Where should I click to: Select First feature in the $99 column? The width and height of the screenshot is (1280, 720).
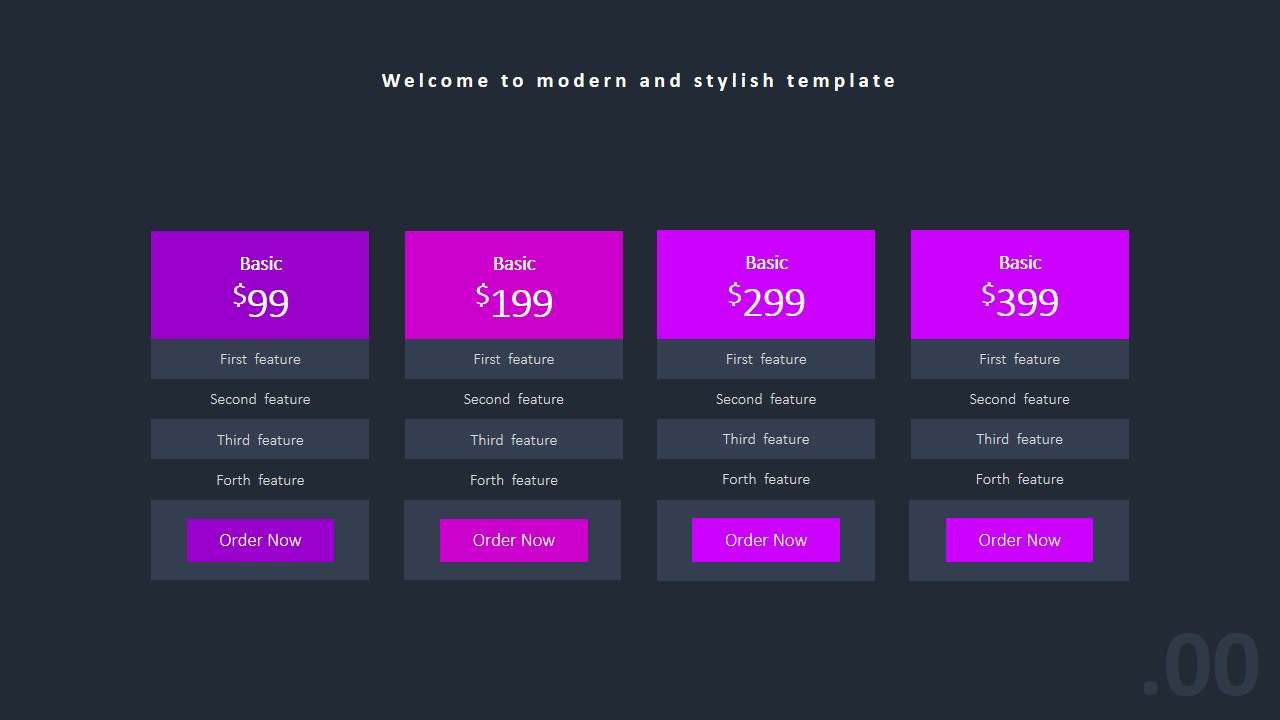coord(260,359)
